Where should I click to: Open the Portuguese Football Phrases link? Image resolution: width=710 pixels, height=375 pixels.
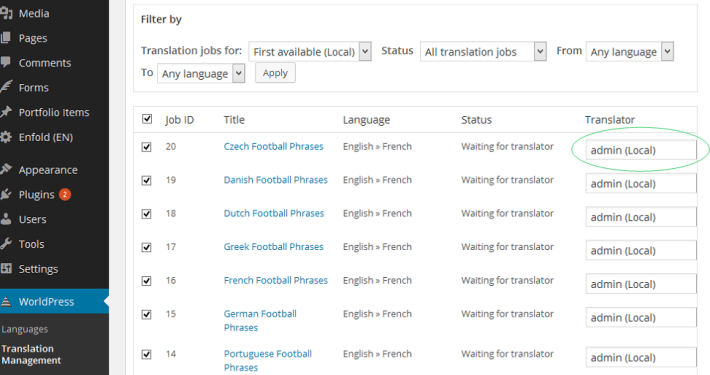[268, 361]
